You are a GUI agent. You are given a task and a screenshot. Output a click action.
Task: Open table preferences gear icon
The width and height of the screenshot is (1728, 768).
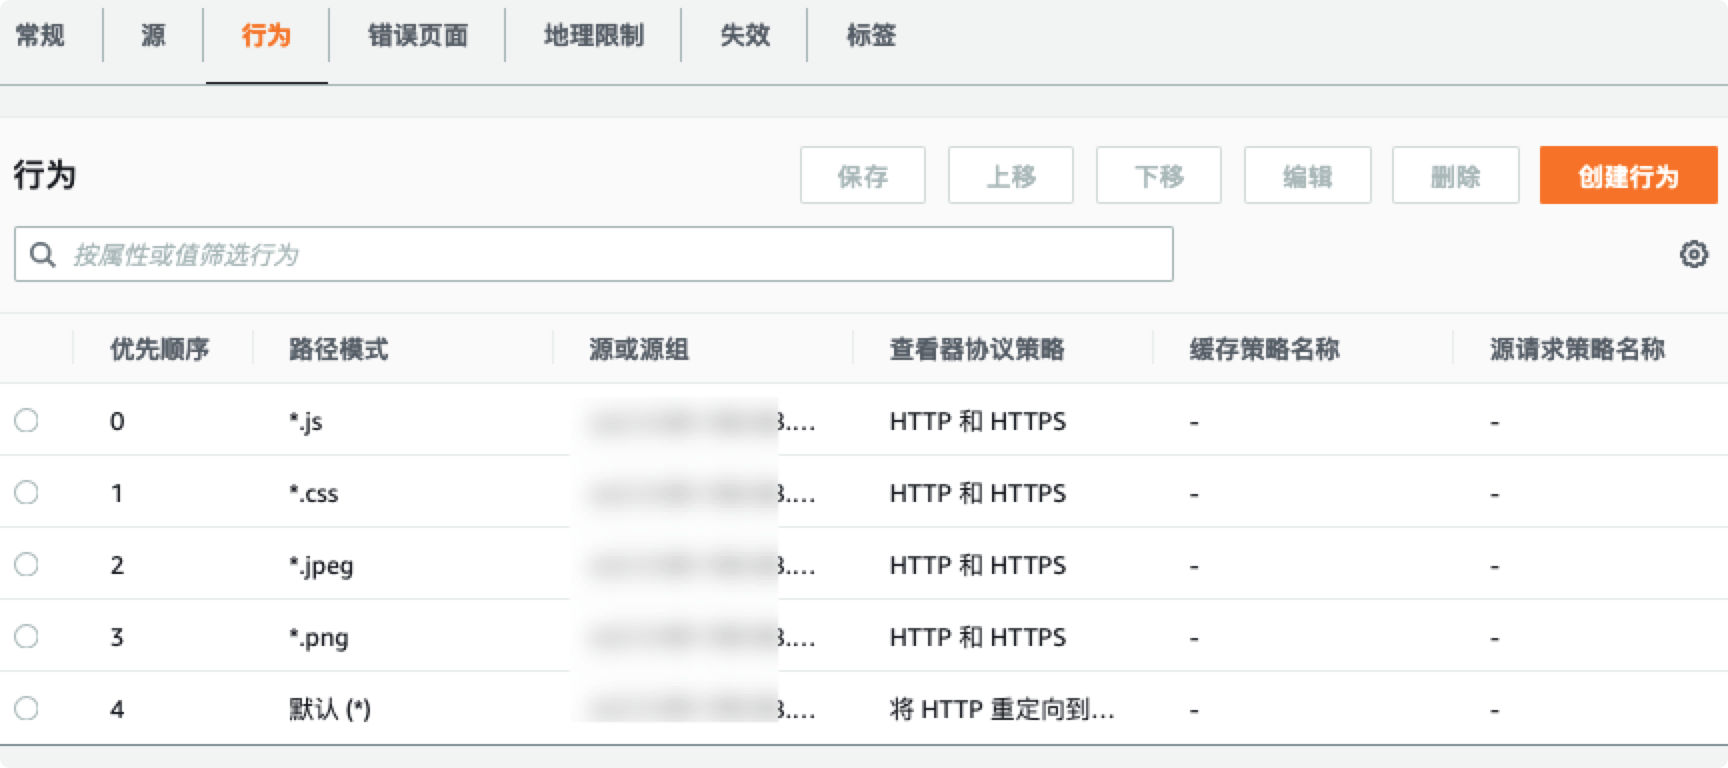click(1693, 254)
